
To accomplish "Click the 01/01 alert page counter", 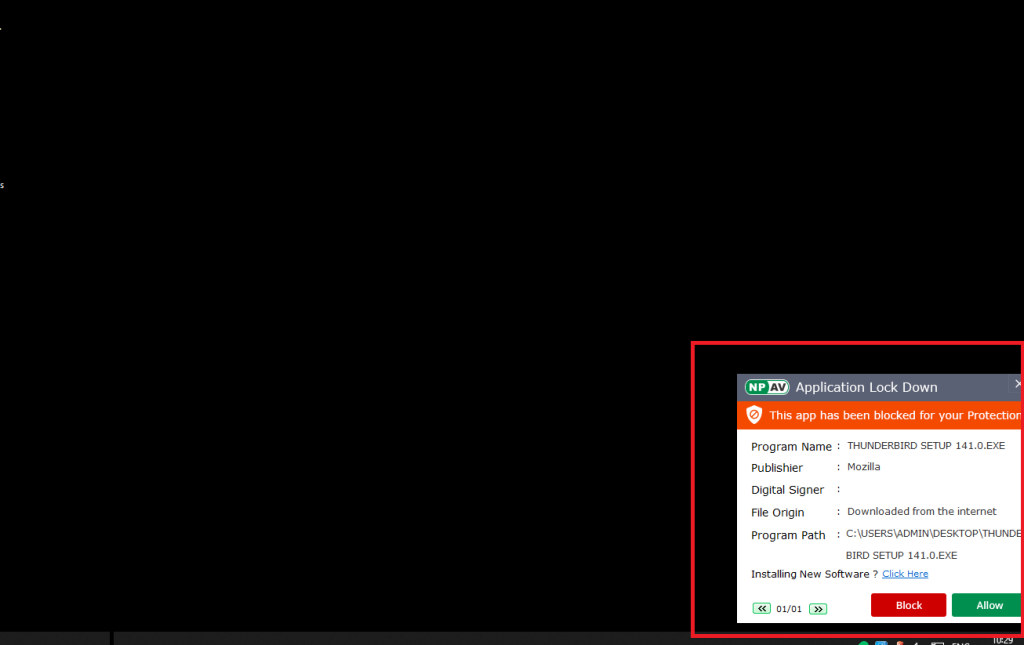I will pyautogui.click(x=789, y=608).
